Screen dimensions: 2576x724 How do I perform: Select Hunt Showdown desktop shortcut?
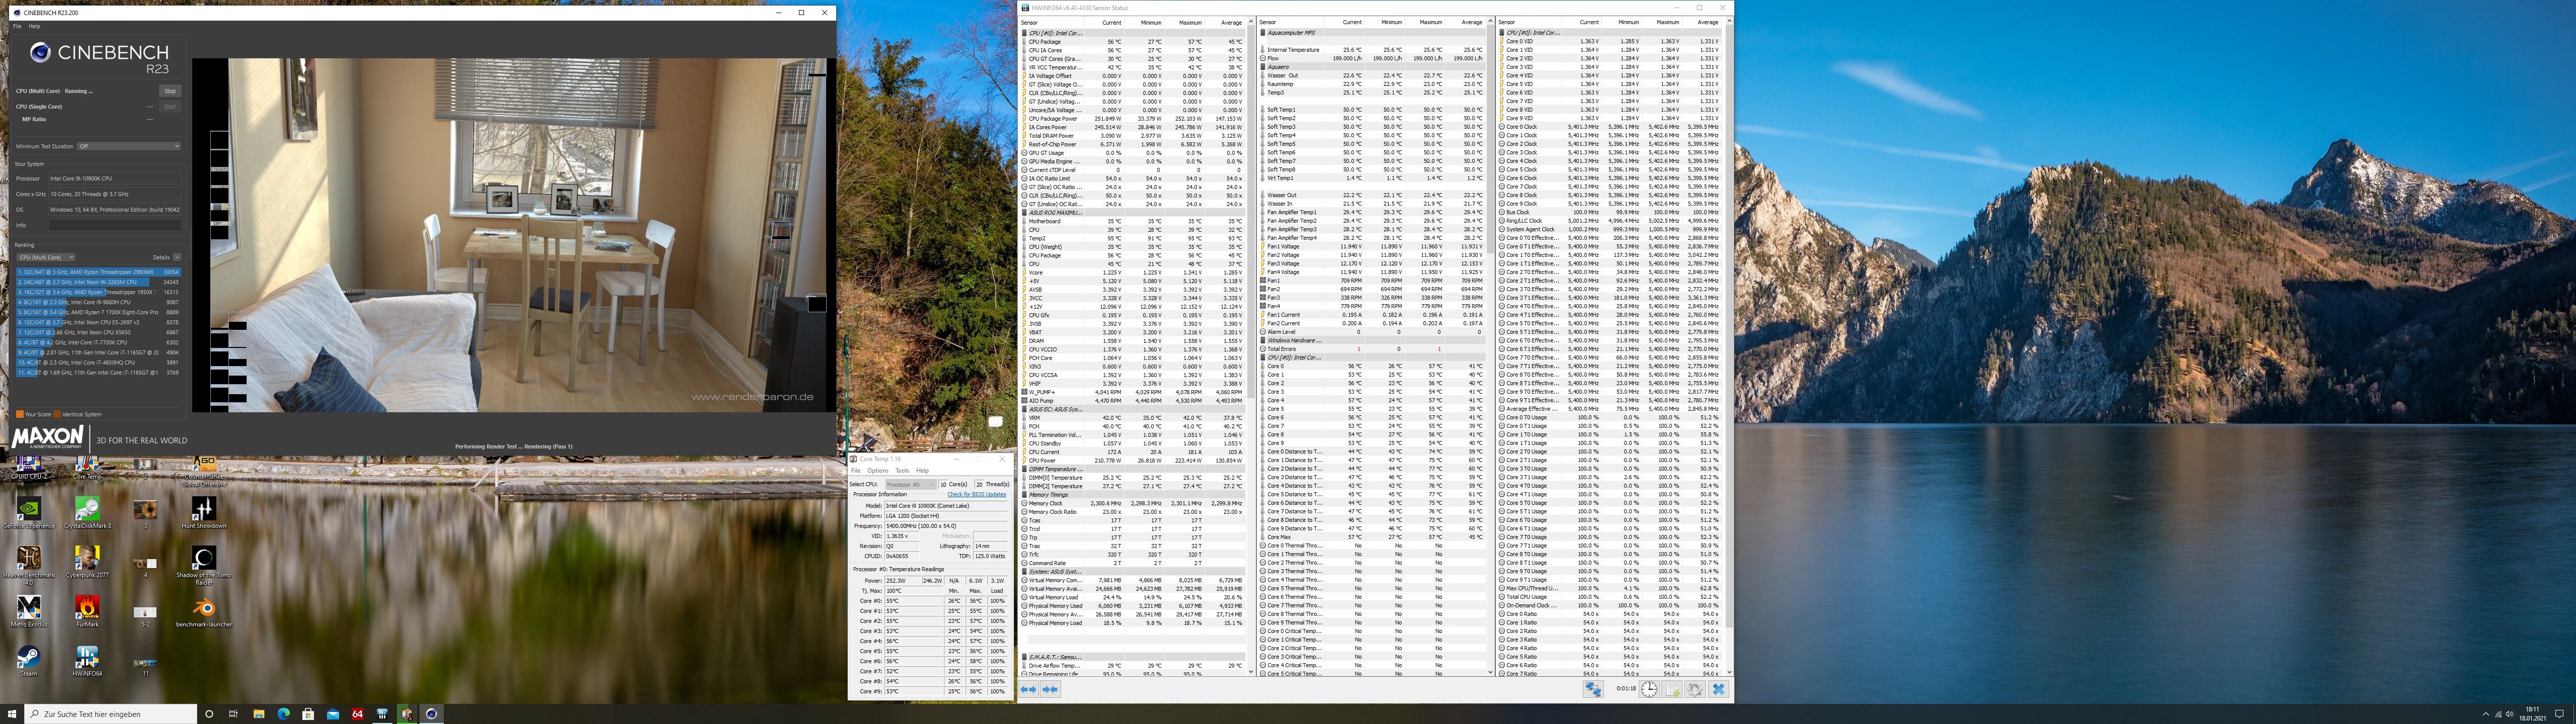point(204,513)
